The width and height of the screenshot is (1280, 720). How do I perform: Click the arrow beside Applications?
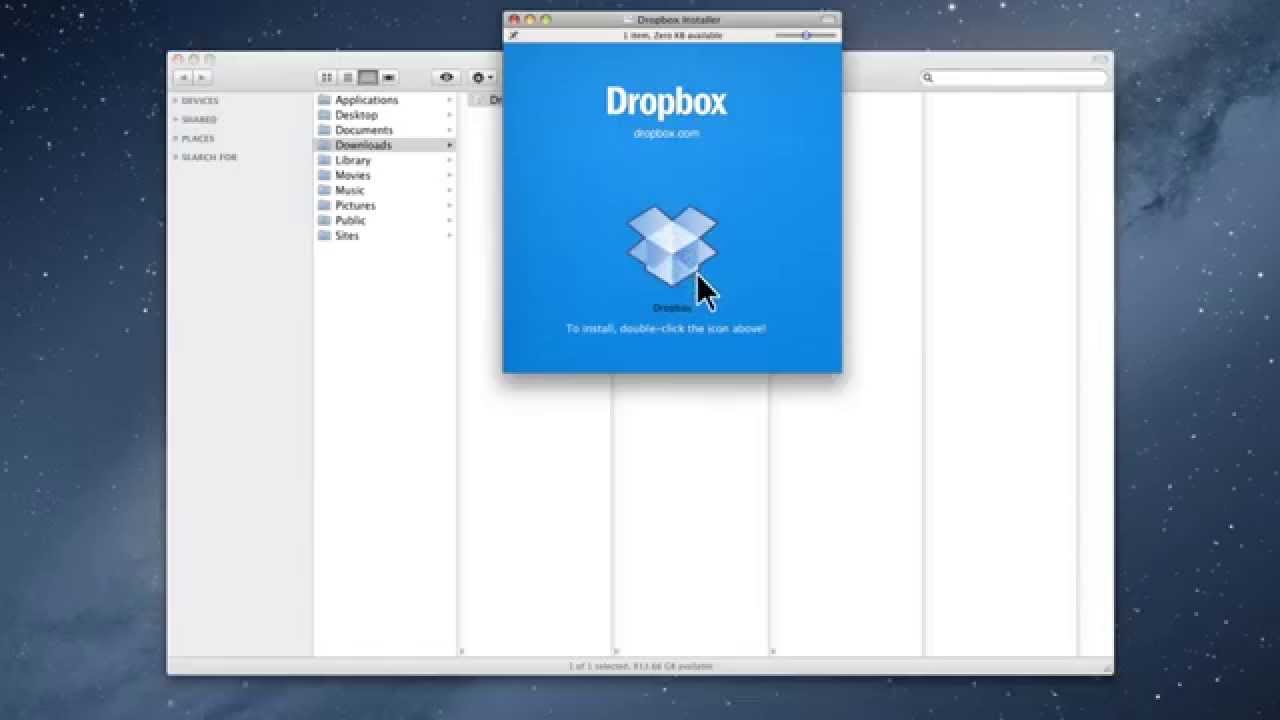pyautogui.click(x=449, y=100)
